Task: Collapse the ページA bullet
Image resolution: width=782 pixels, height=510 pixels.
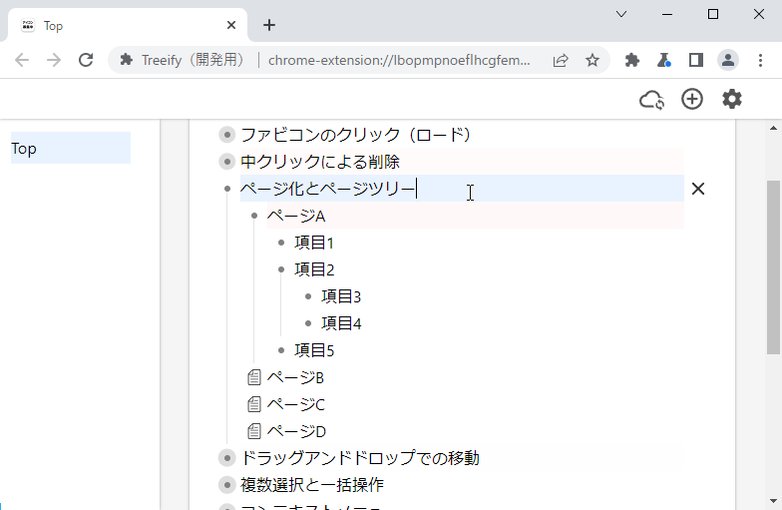Action: point(254,215)
